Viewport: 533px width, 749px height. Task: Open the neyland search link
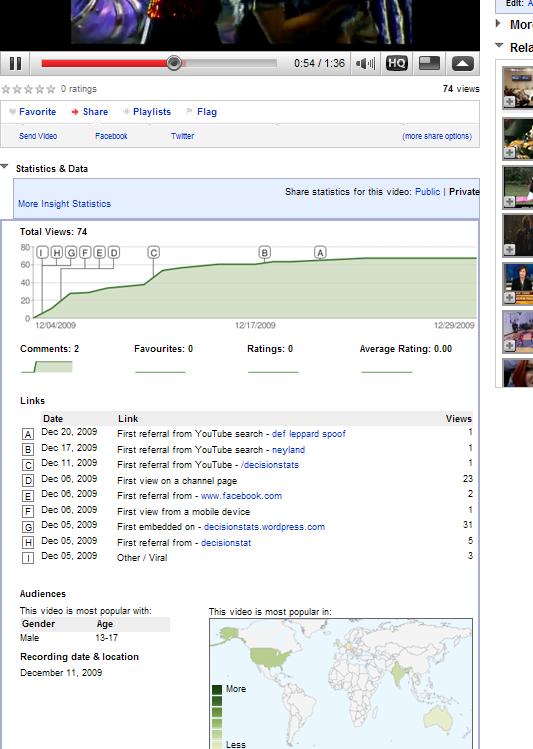tap(288, 449)
